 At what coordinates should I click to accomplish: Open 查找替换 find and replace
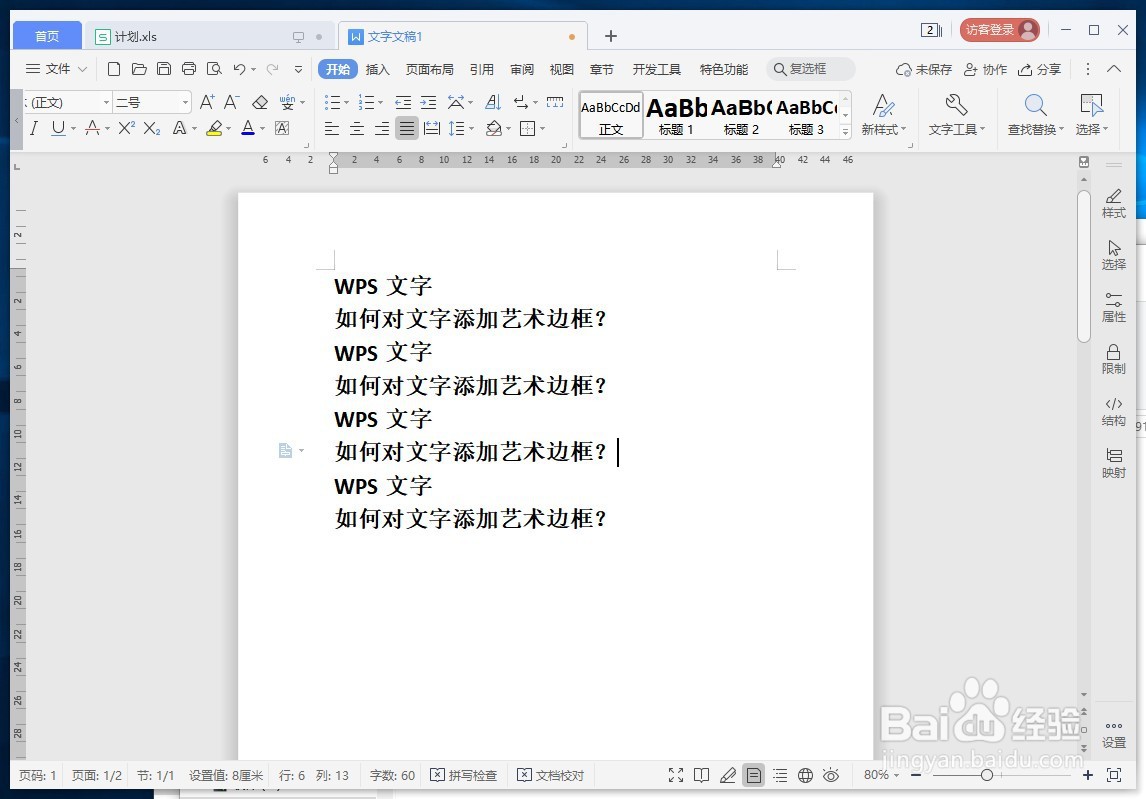coord(1035,116)
